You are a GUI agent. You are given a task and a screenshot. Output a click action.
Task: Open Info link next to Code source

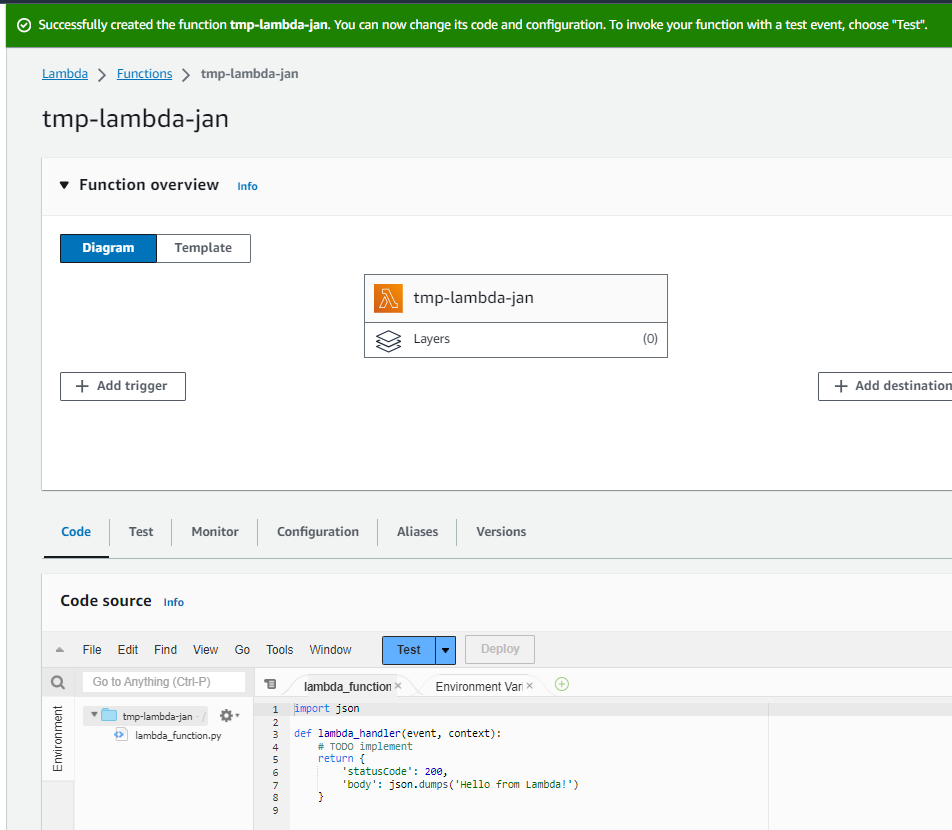[x=174, y=602]
